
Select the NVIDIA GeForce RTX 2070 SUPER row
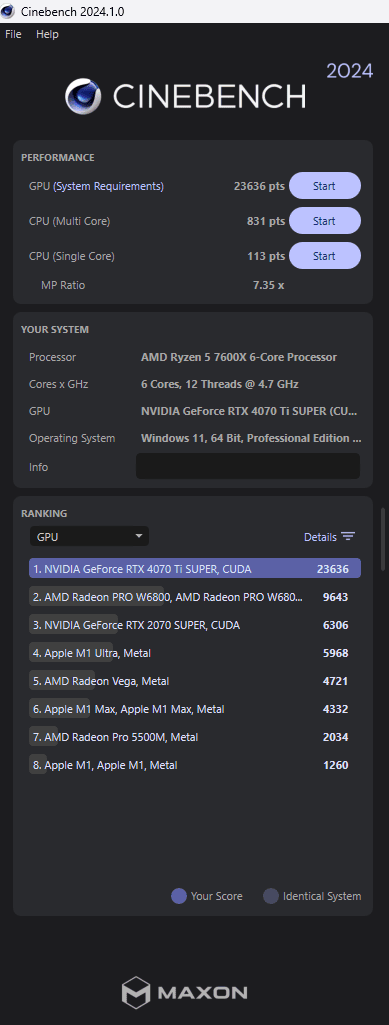195,625
